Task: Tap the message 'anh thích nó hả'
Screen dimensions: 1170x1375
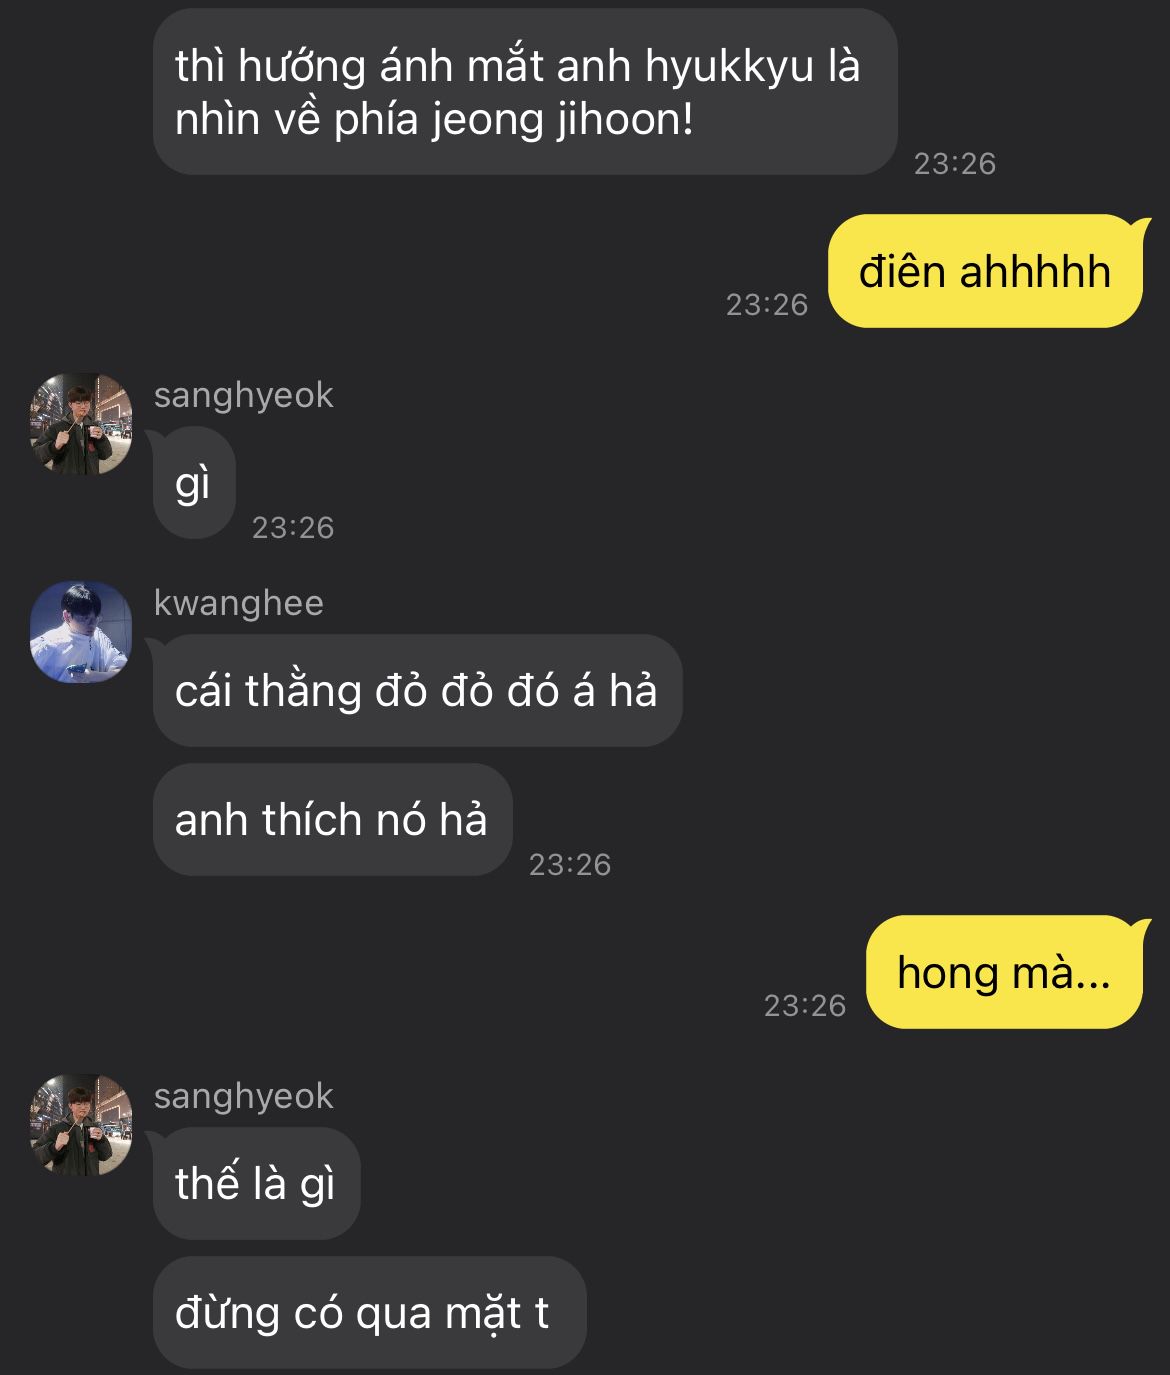Action: (x=332, y=819)
